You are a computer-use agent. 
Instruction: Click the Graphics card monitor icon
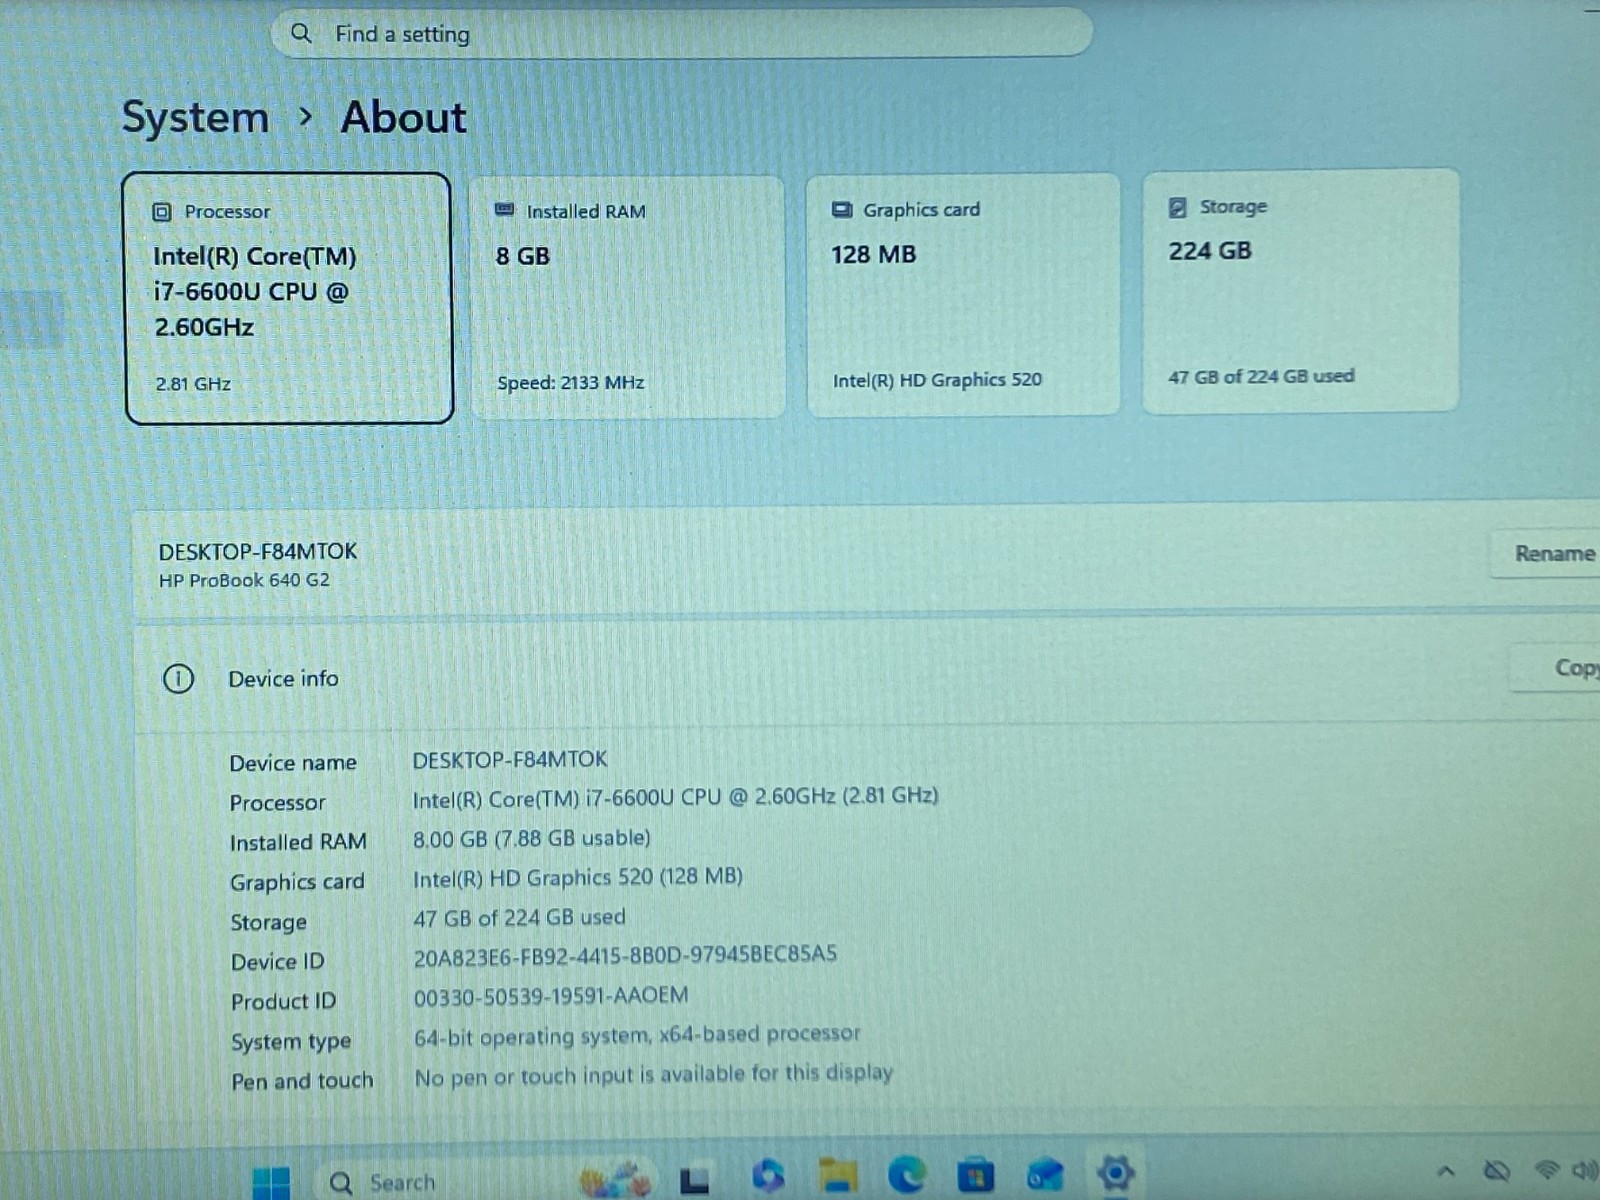(x=842, y=210)
